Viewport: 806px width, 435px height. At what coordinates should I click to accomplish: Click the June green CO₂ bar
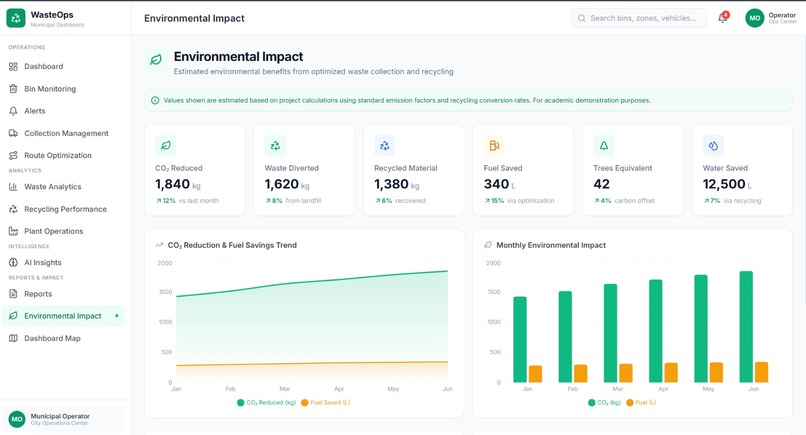click(746, 327)
